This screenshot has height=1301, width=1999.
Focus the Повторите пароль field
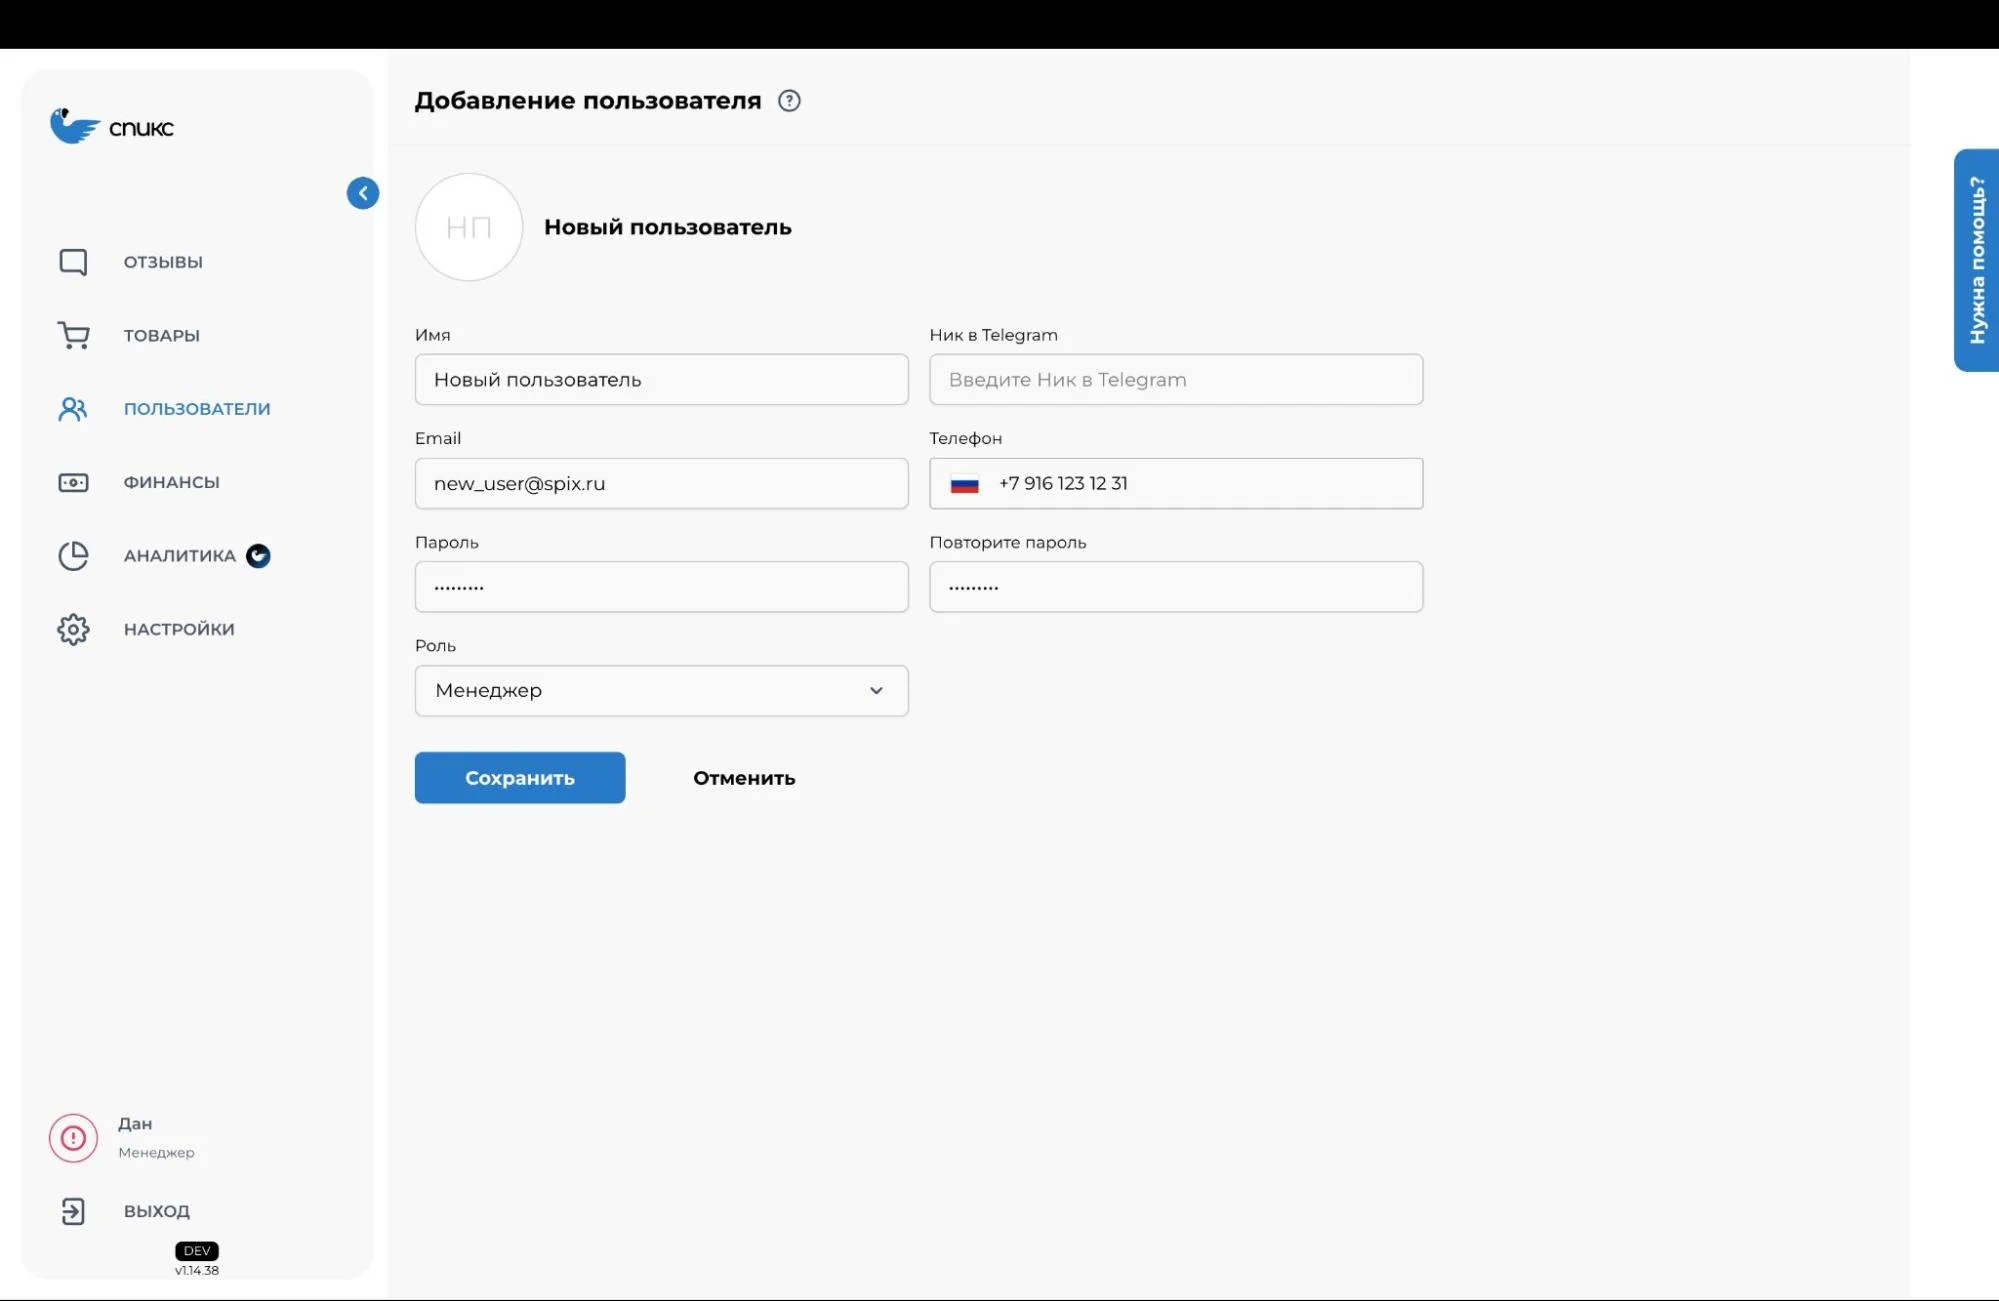(1176, 587)
